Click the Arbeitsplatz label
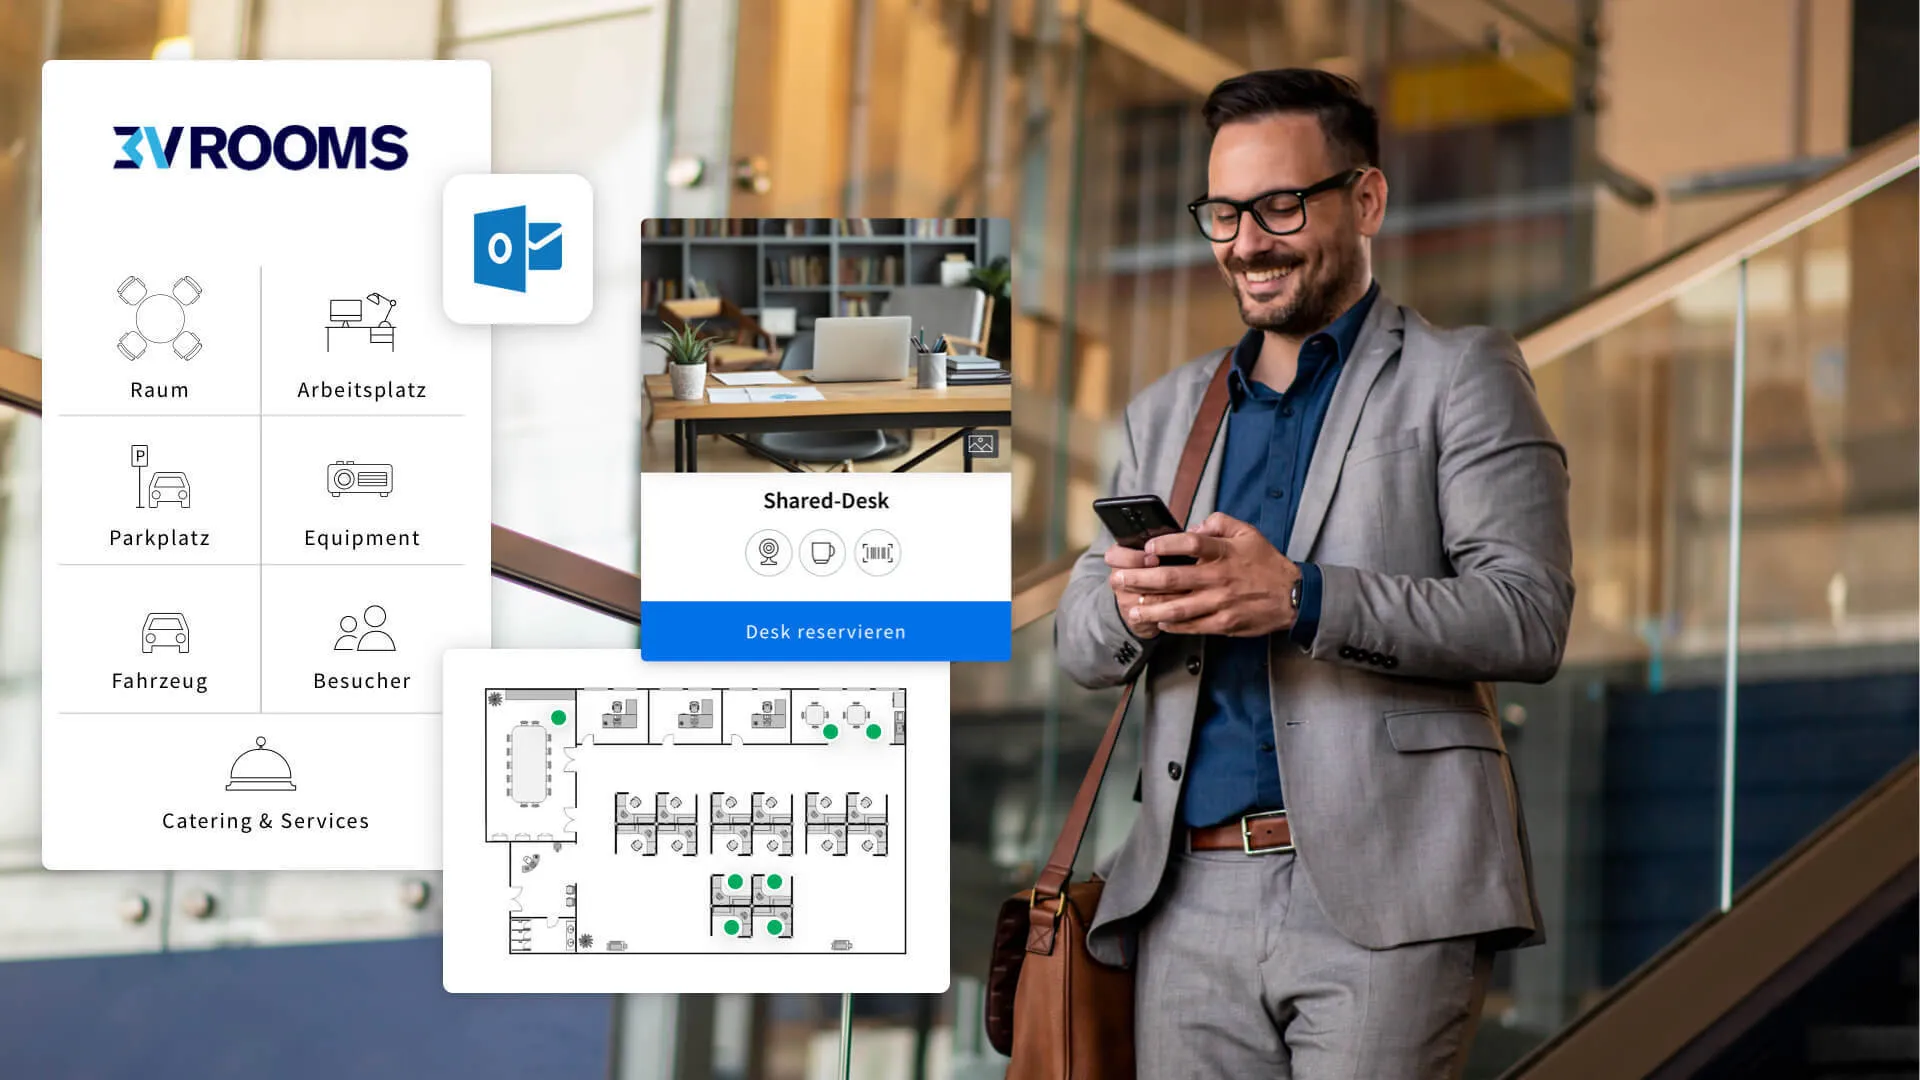 click(x=362, y=390)
